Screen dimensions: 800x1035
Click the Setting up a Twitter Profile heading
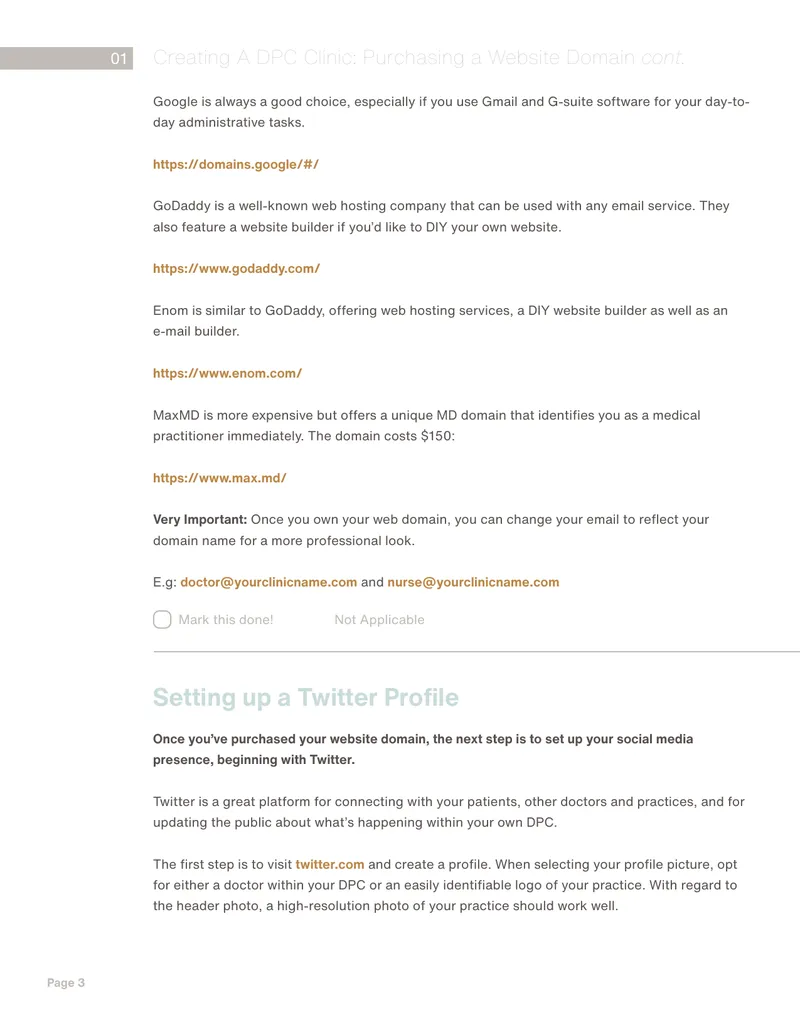(x=306, y=698)
